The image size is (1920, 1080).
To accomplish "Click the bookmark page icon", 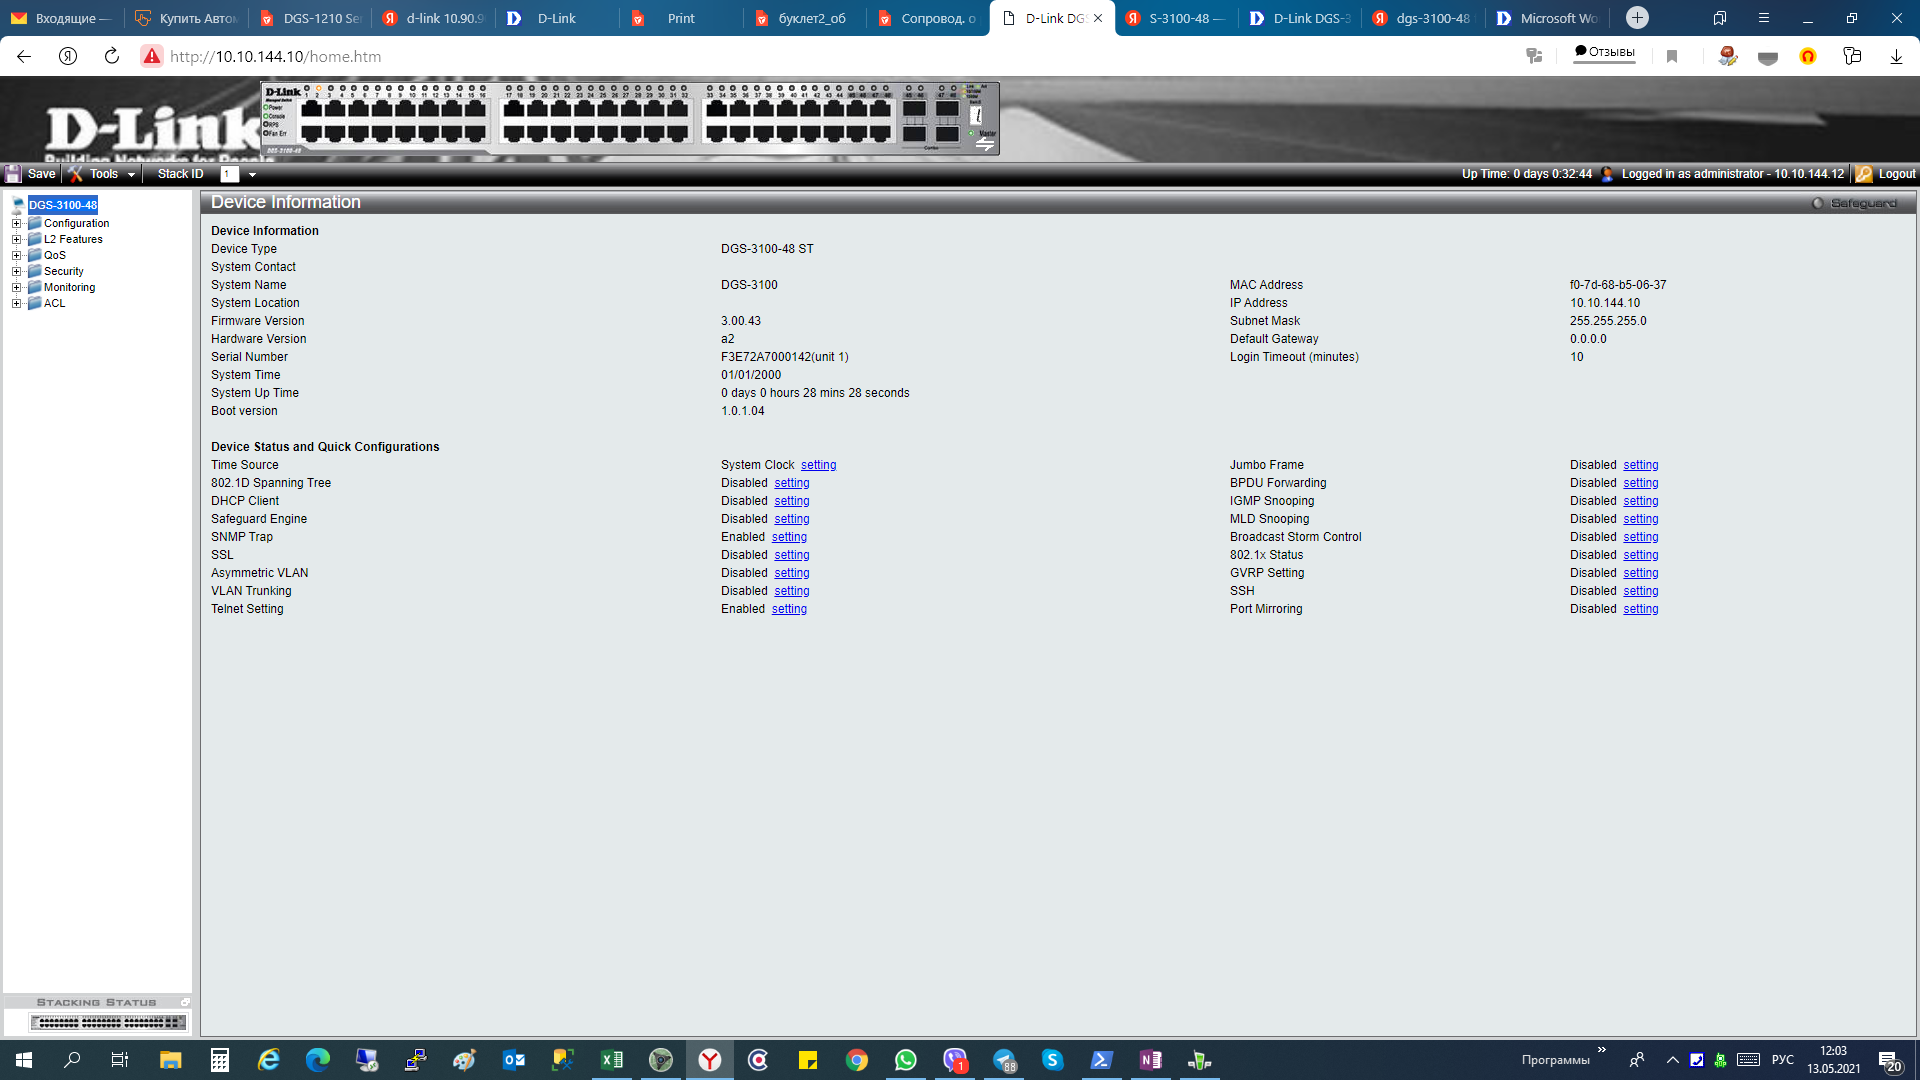I will tap(1672, 56).
